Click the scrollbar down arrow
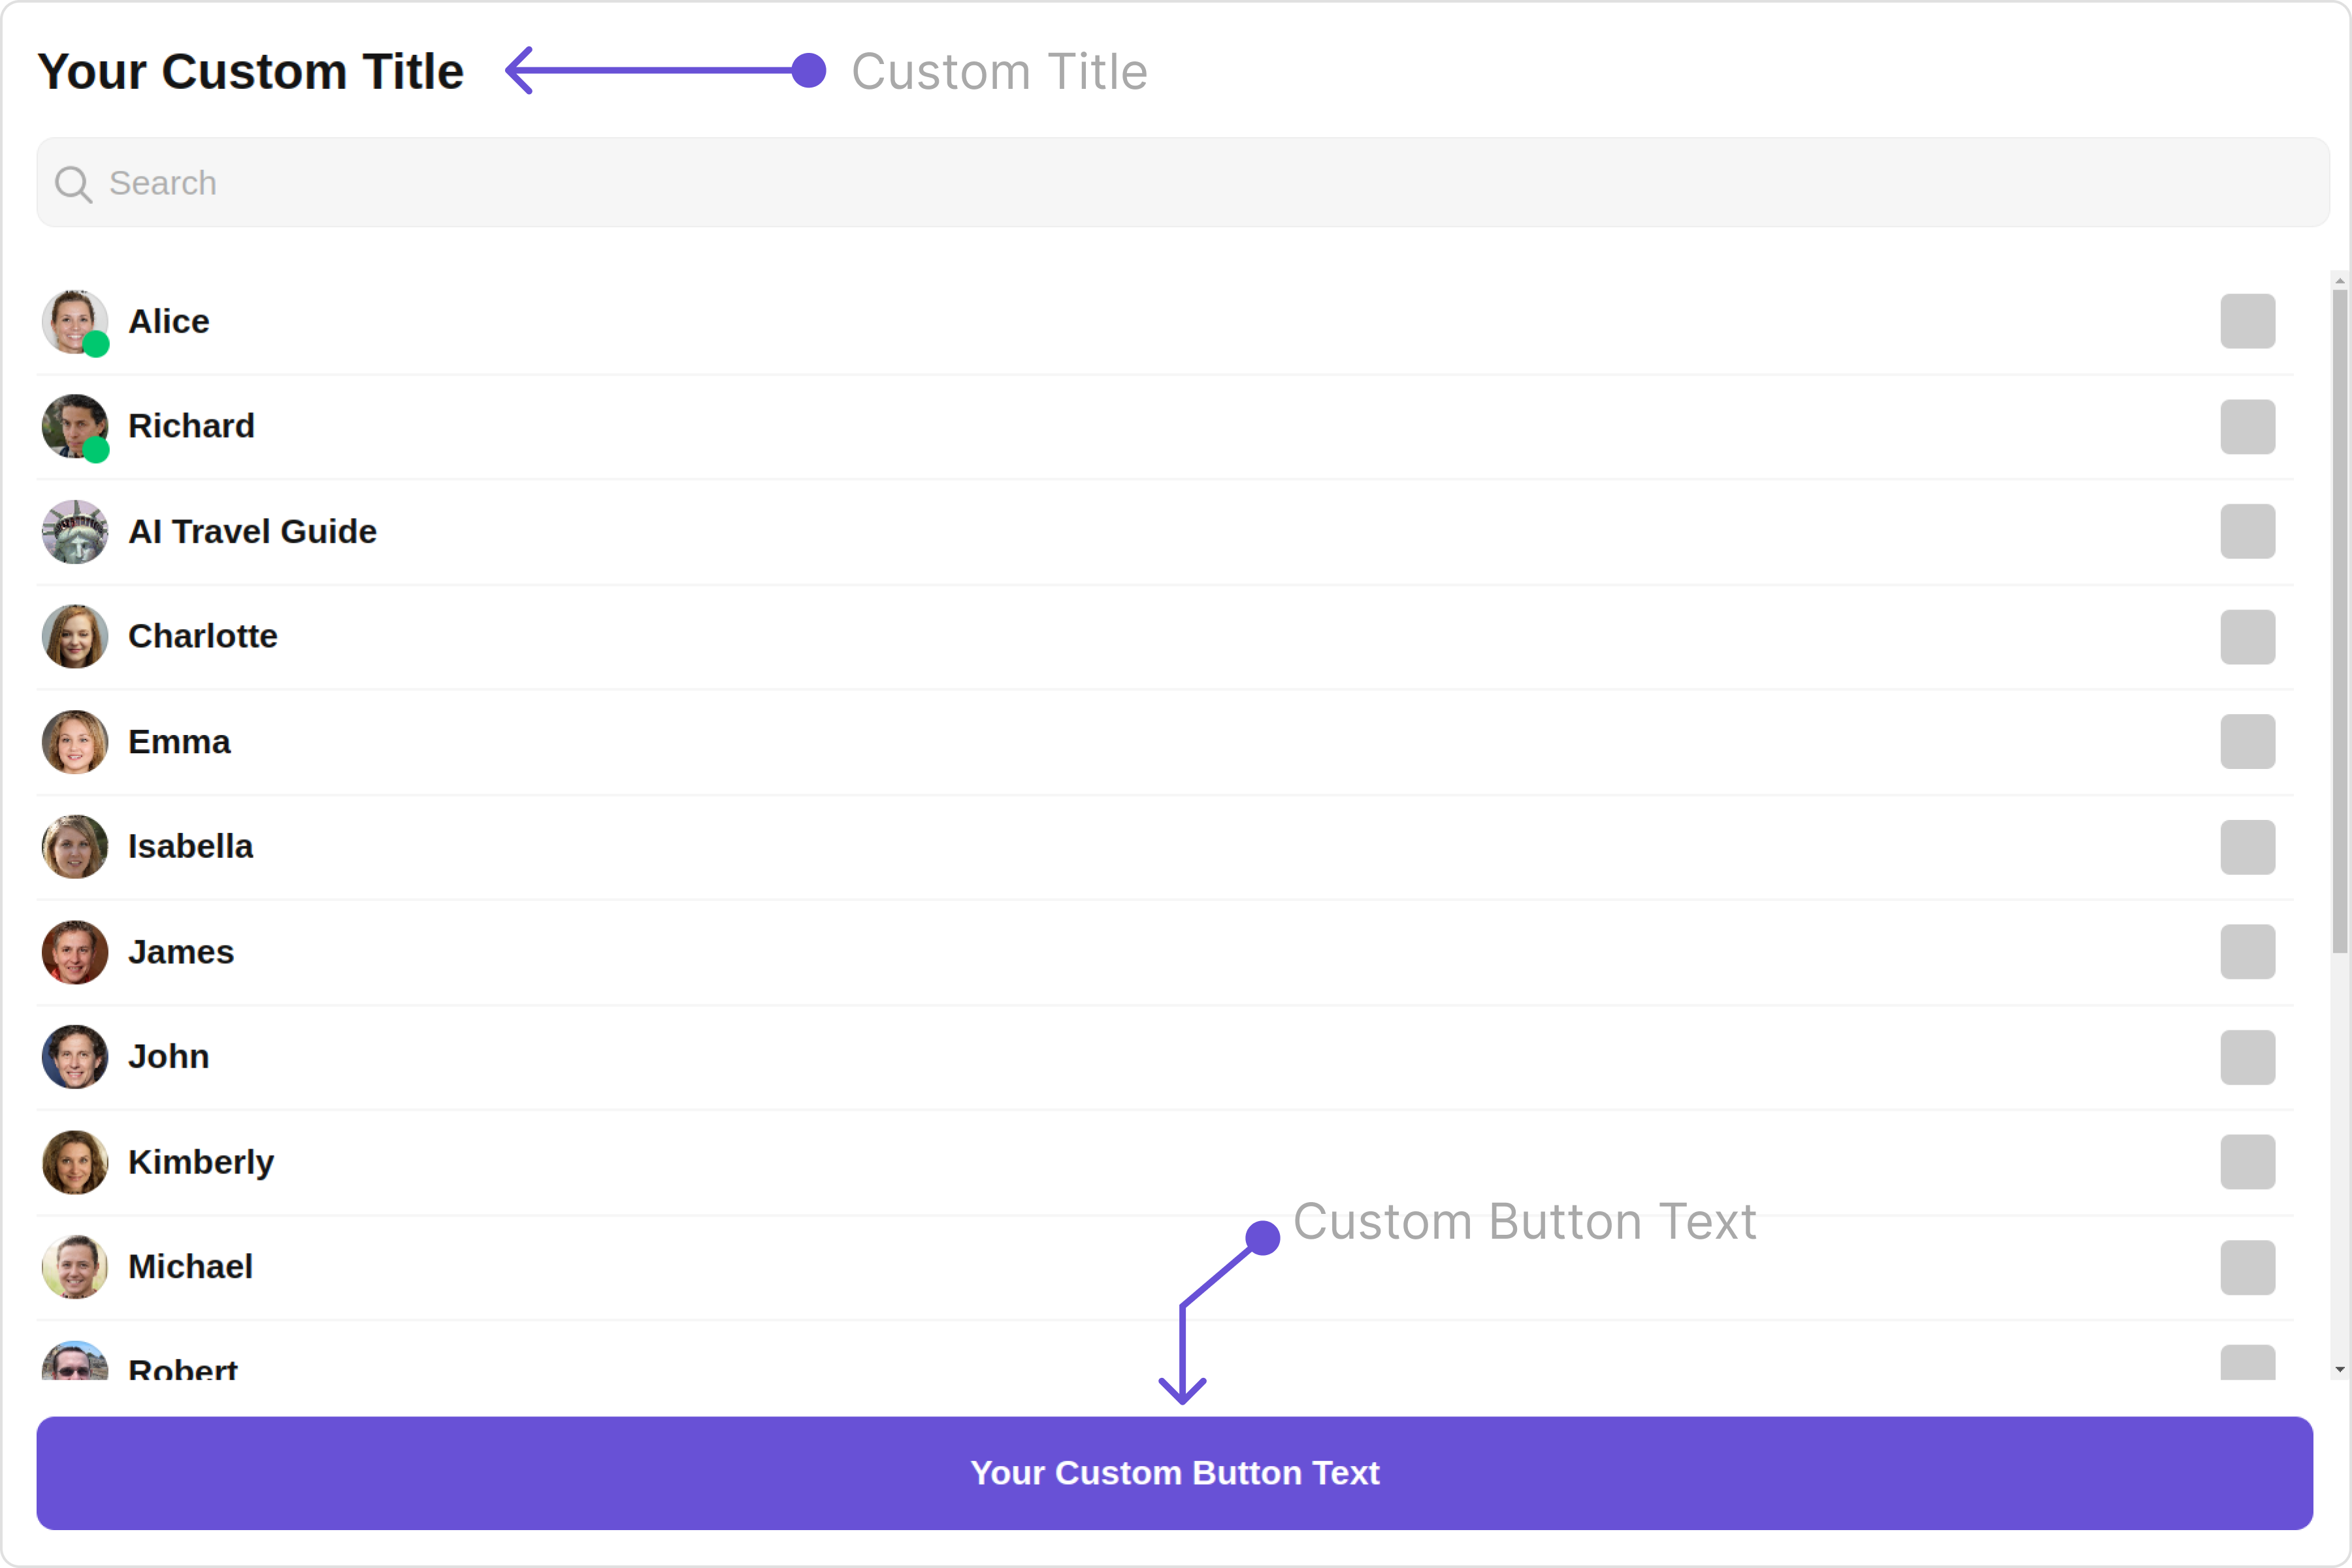2352x1568 pixels. [2339, 1369]
